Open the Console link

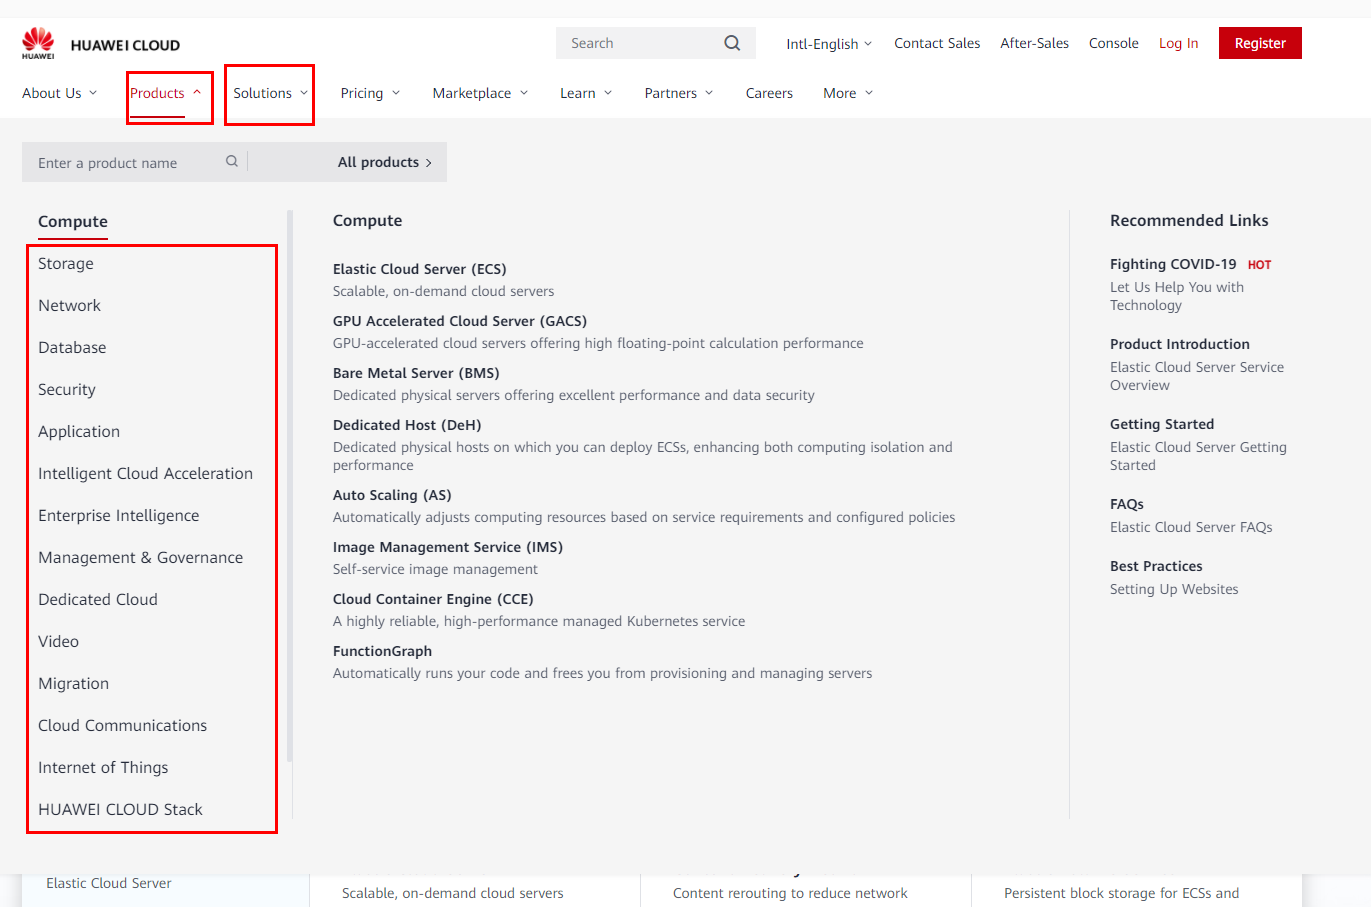point(1113,43)
